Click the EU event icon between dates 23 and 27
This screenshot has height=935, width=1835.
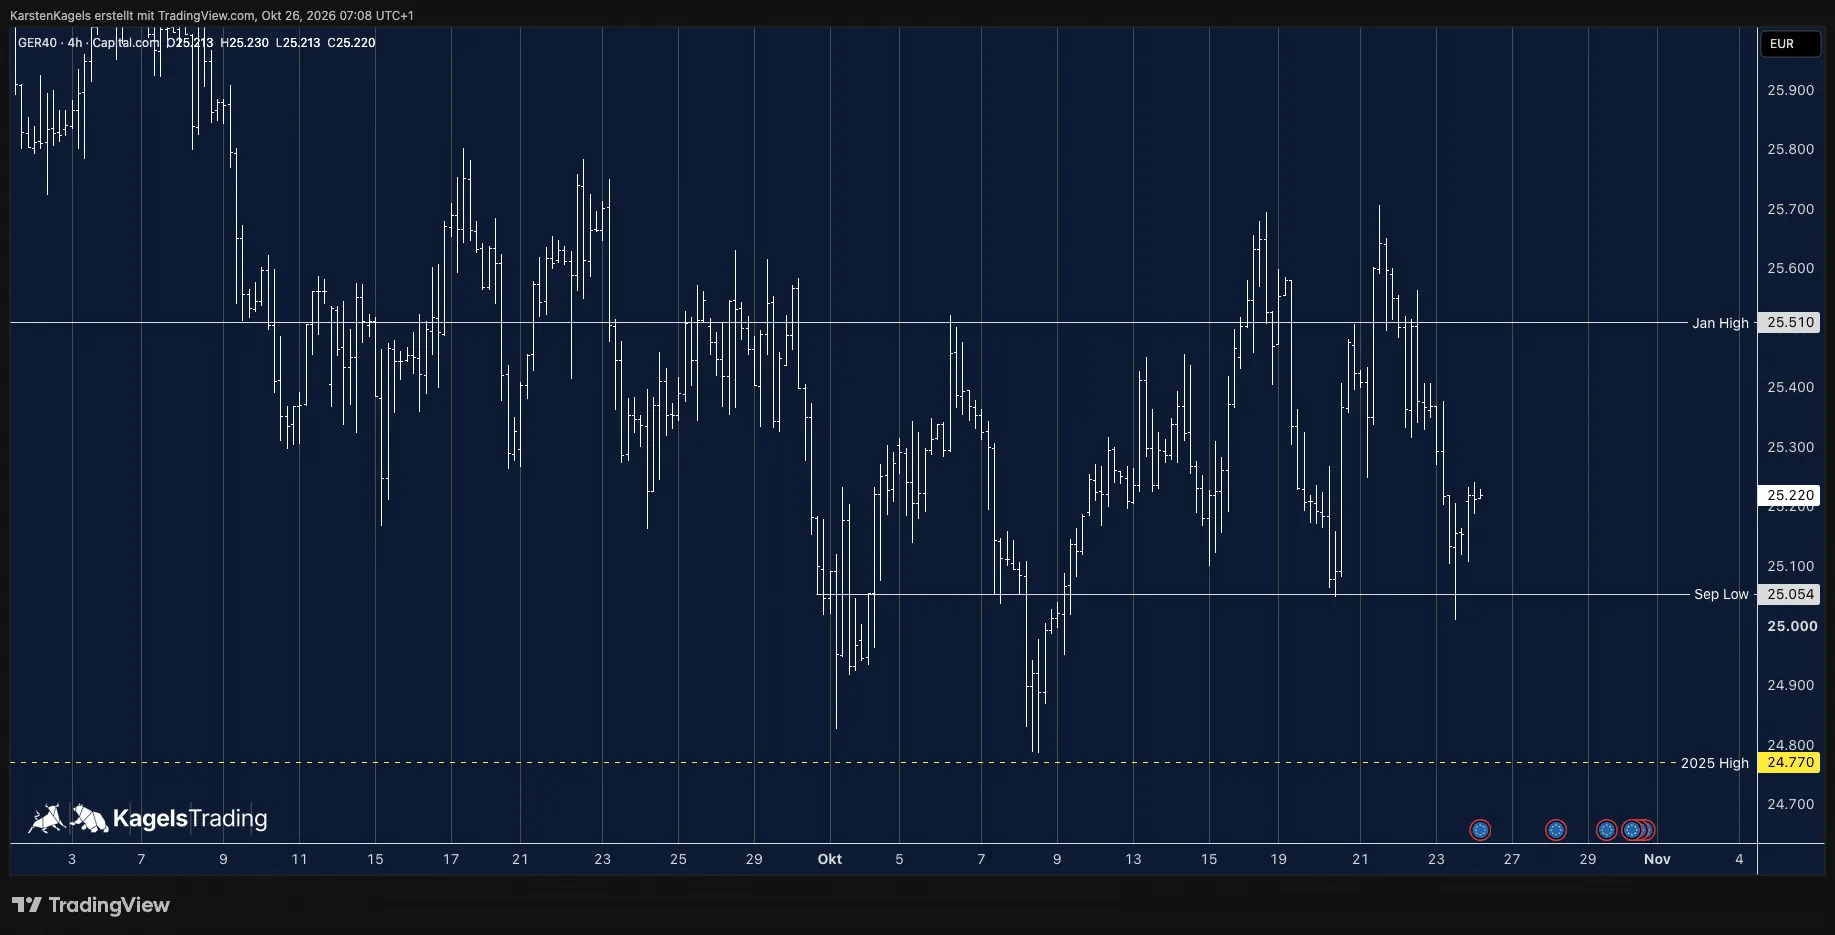tap(1480, 830)
